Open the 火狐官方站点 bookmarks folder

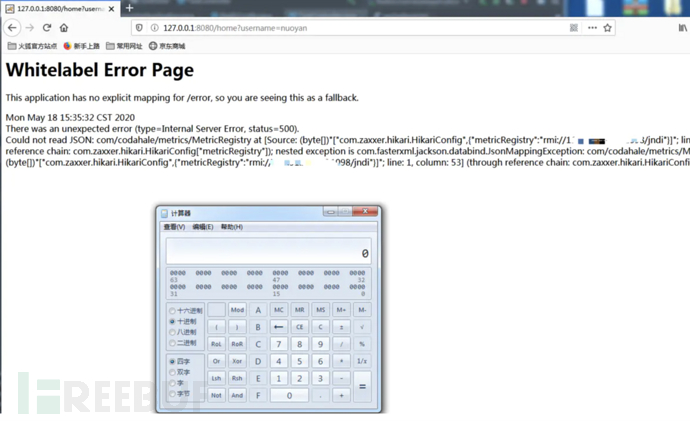32,46
